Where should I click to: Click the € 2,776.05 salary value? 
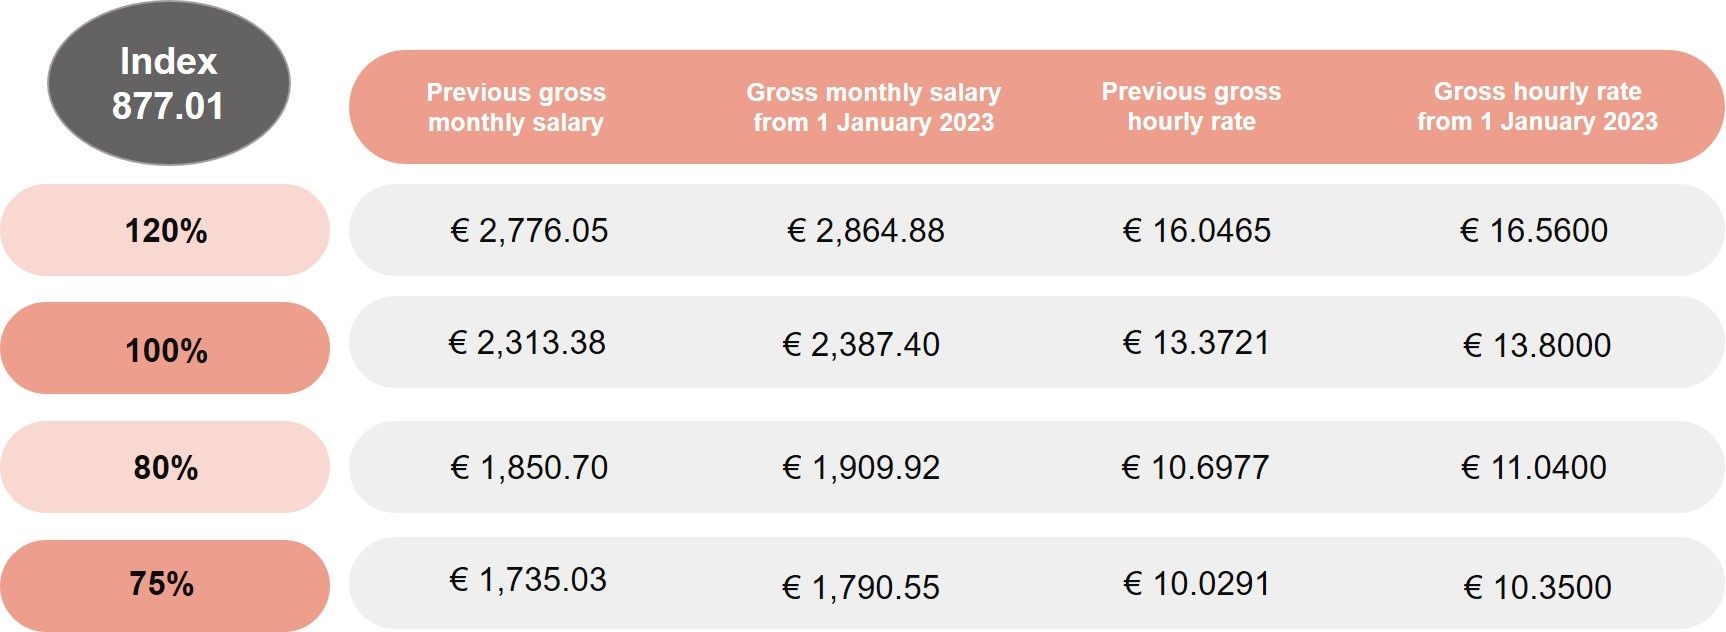[529, 231]
